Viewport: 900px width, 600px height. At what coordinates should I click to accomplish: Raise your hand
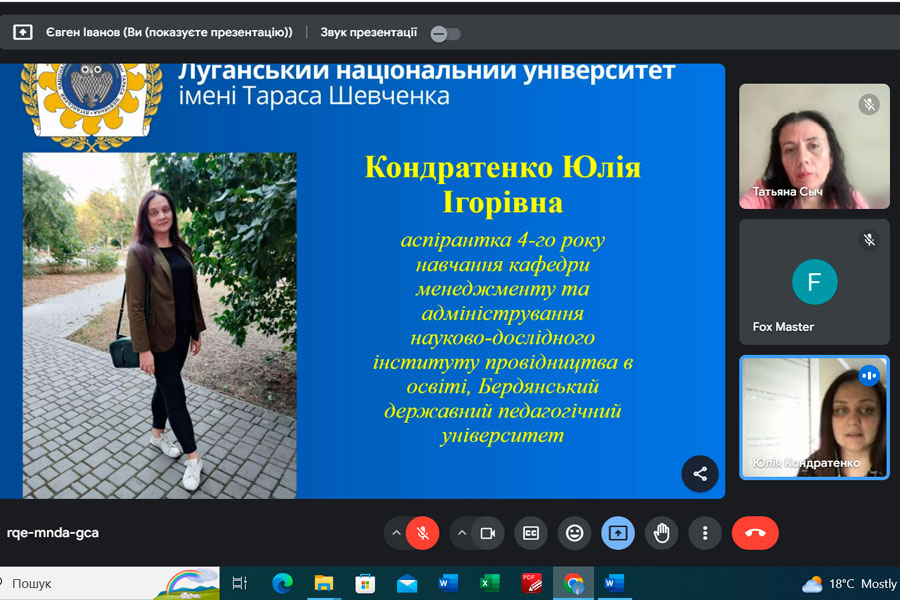(661, 533)
